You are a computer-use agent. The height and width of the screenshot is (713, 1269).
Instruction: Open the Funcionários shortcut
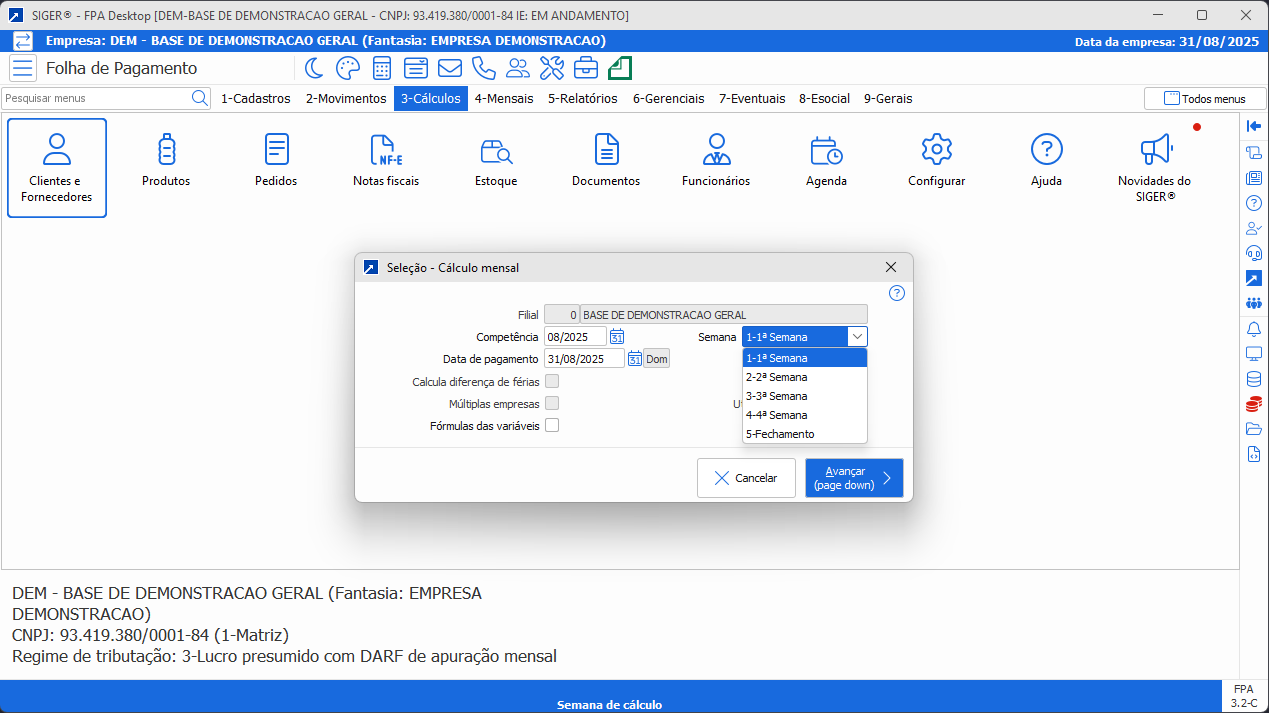[x=716, y=162]
